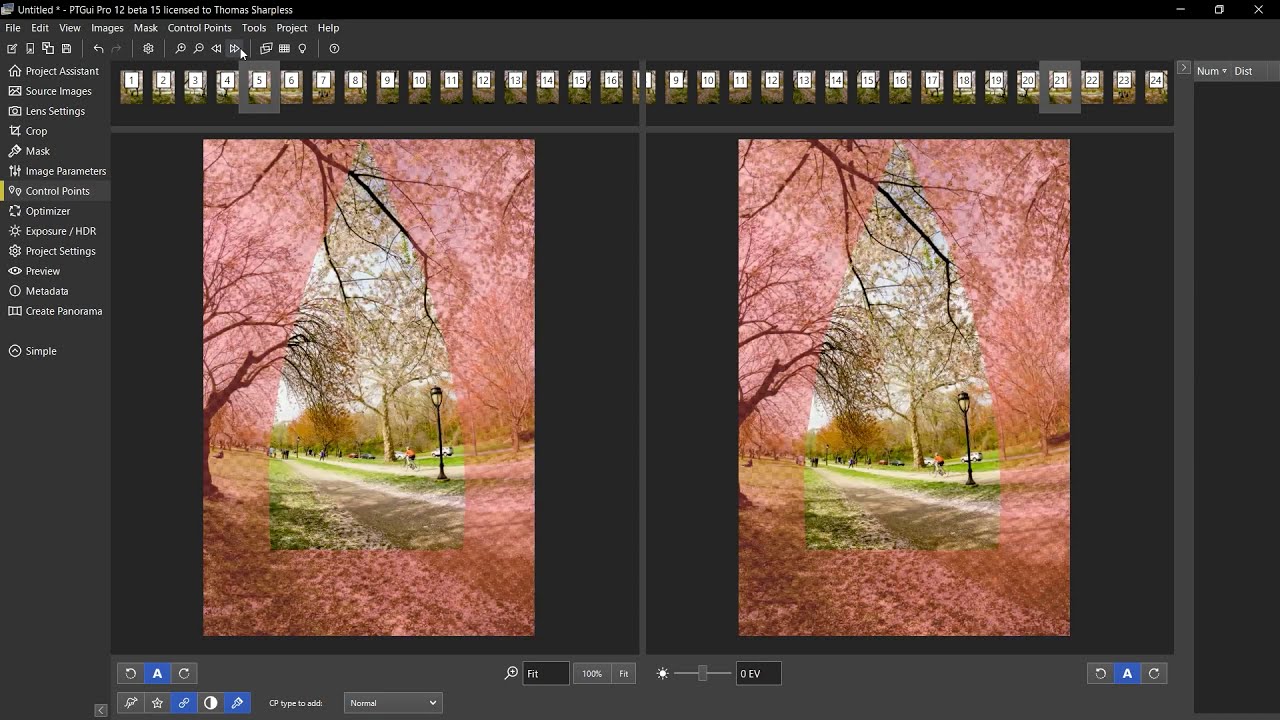Toggle the eyedropper button in the bottom toolbar
This screenshot has width=1280, height=720.
(238, 703)
